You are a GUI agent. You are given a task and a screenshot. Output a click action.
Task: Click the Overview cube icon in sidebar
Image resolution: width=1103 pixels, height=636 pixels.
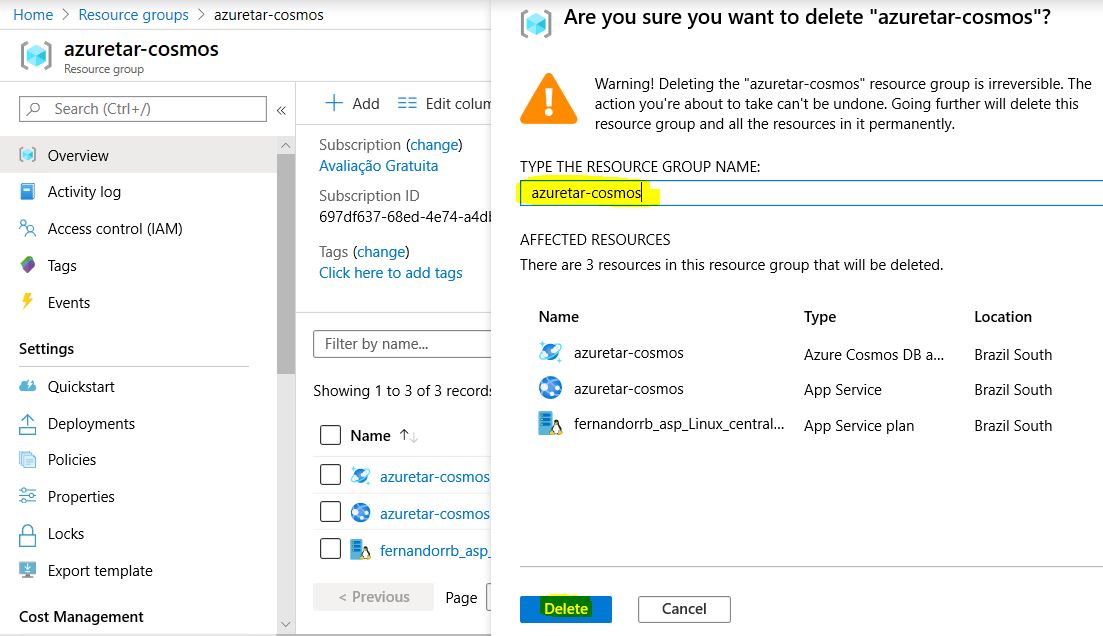[x=27, y=155]
